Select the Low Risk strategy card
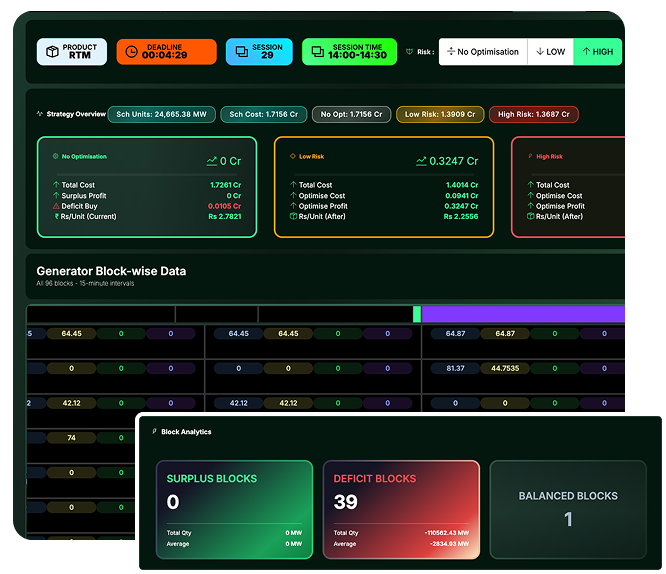Screen dimensions: 666x574 point(384,187)
